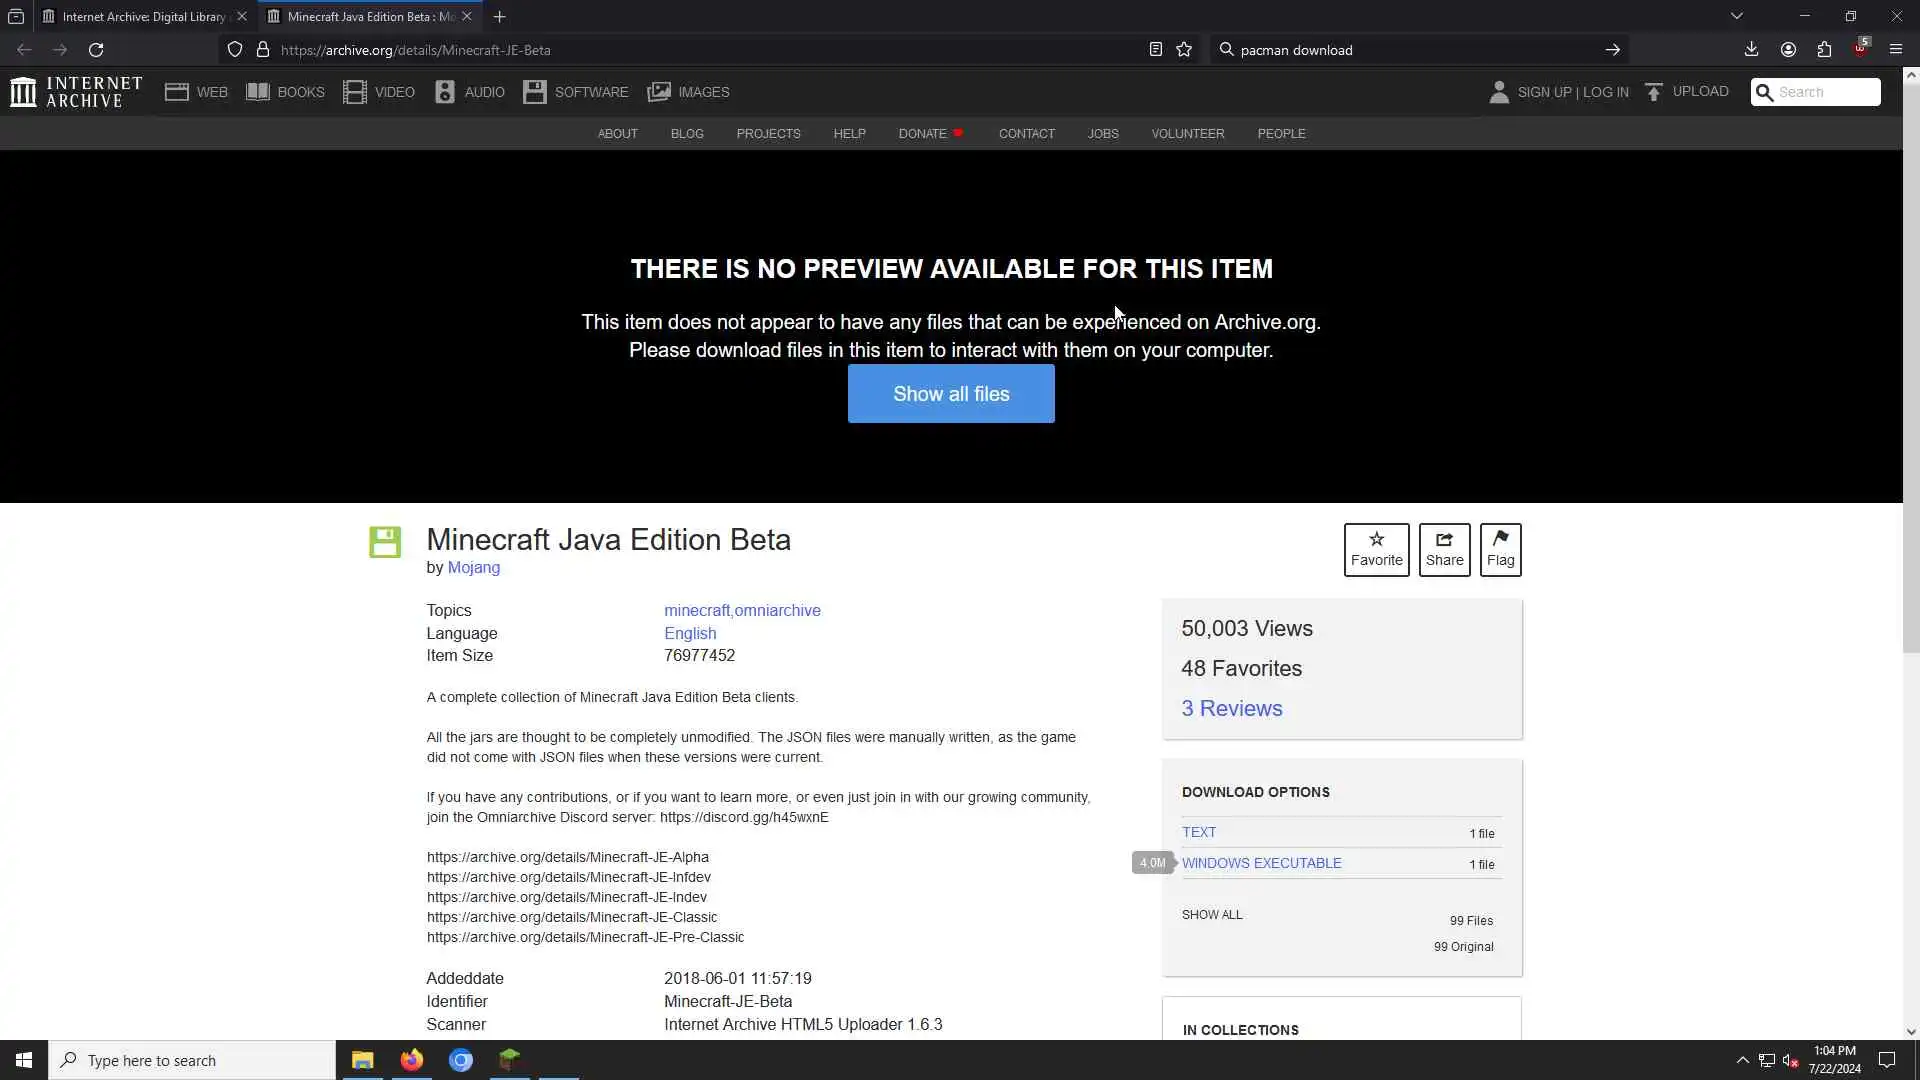This screenshot has width=1920, height=1080.
Task: Open Firefox downloads panel icon
Action: click(1751, 50)
